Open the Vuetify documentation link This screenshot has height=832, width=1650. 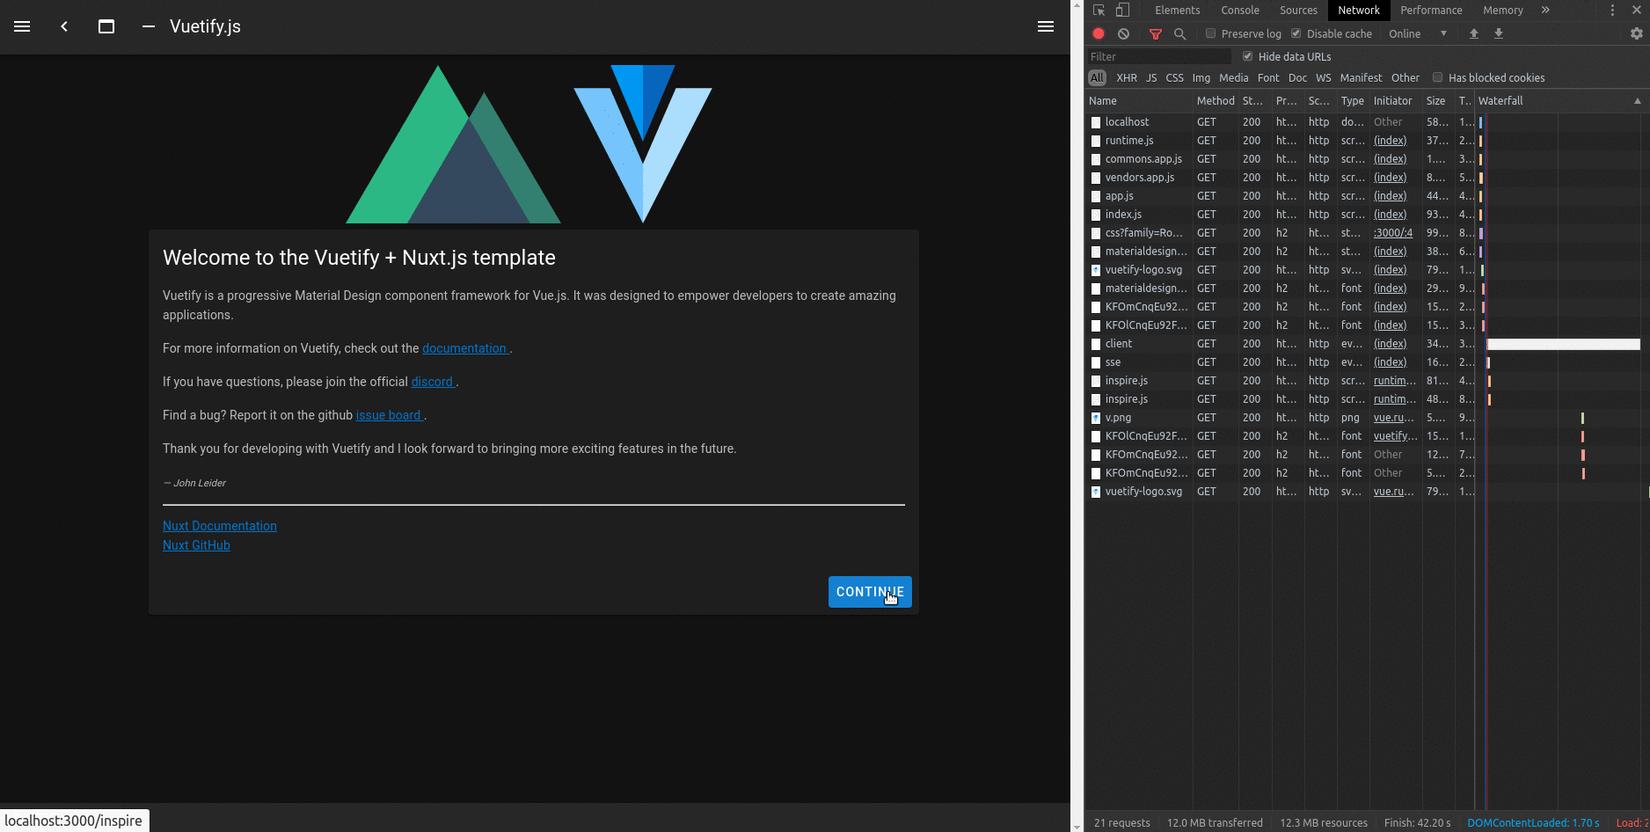point(466,348)
